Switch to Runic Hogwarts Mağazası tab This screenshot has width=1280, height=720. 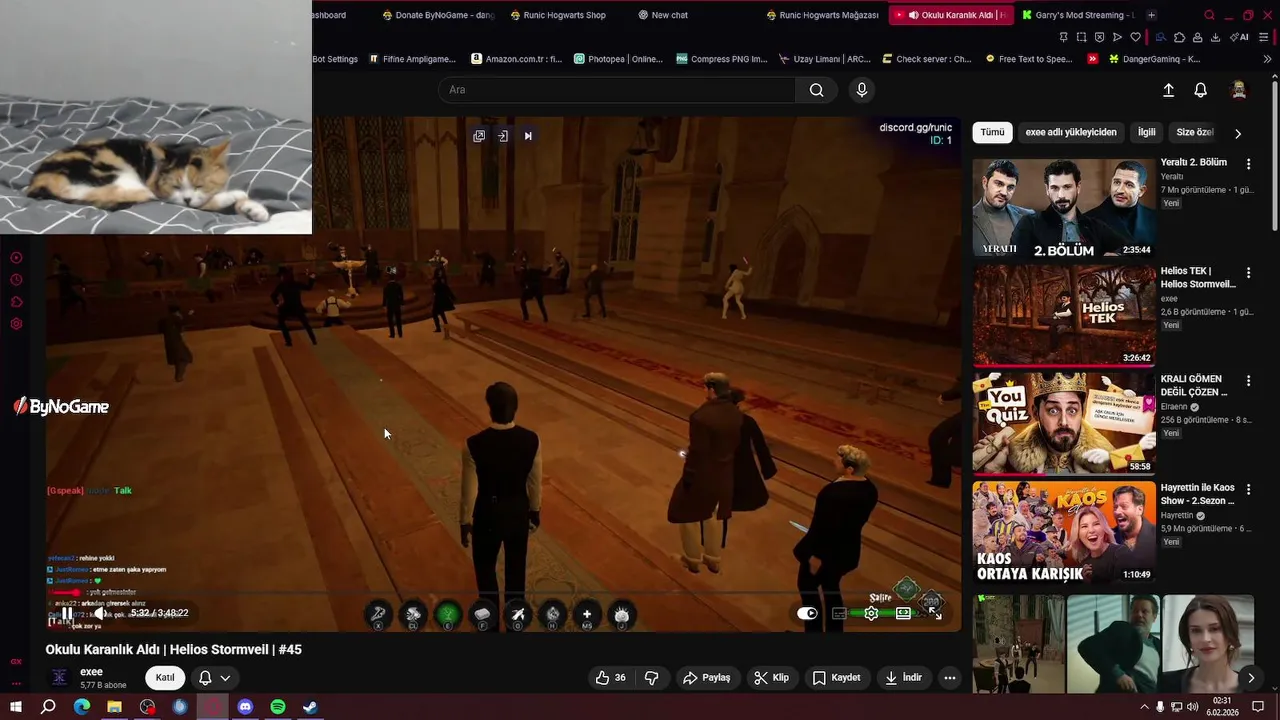[822, 15]
